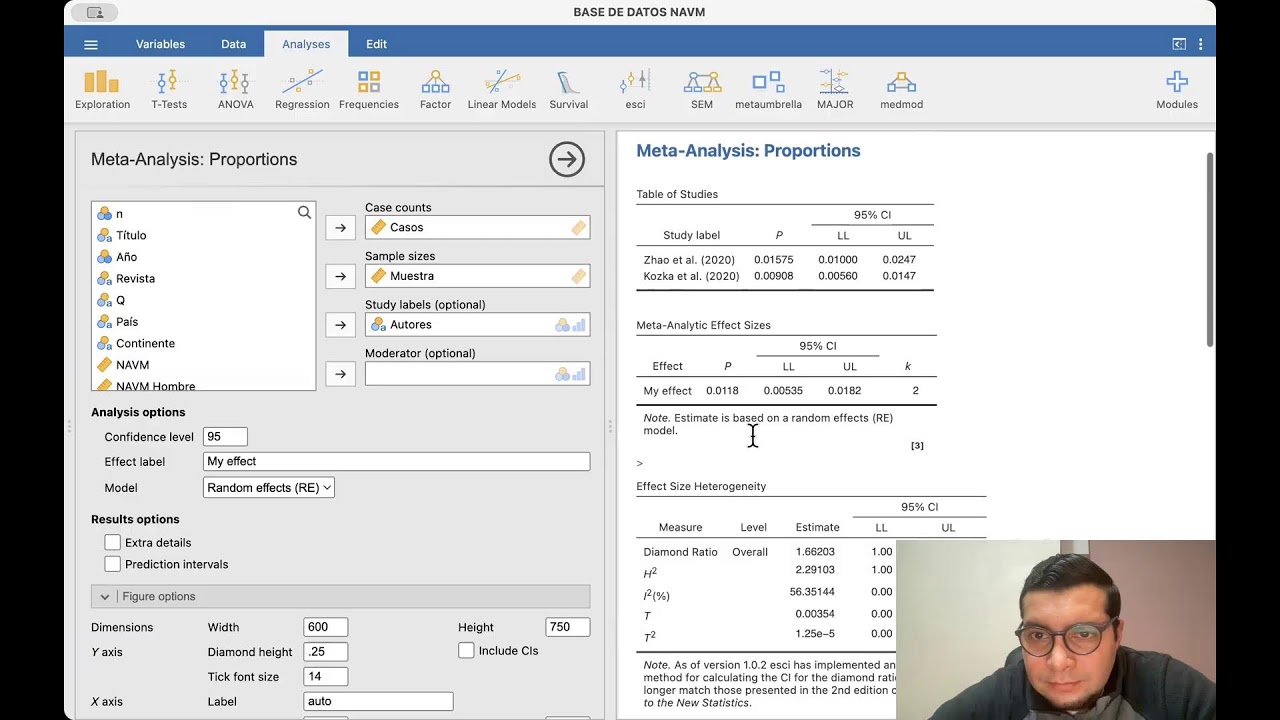Open the SEM module menu
This screenshot has width=1280, height=720.
(702, 89)
